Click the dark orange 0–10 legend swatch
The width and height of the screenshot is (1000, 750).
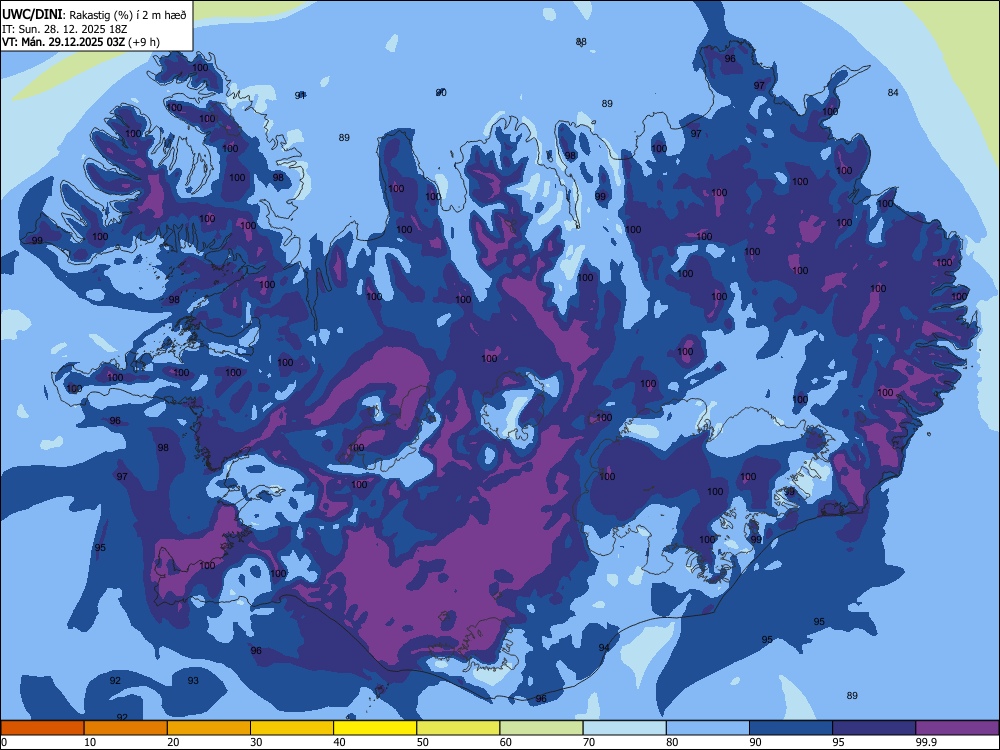42,728
